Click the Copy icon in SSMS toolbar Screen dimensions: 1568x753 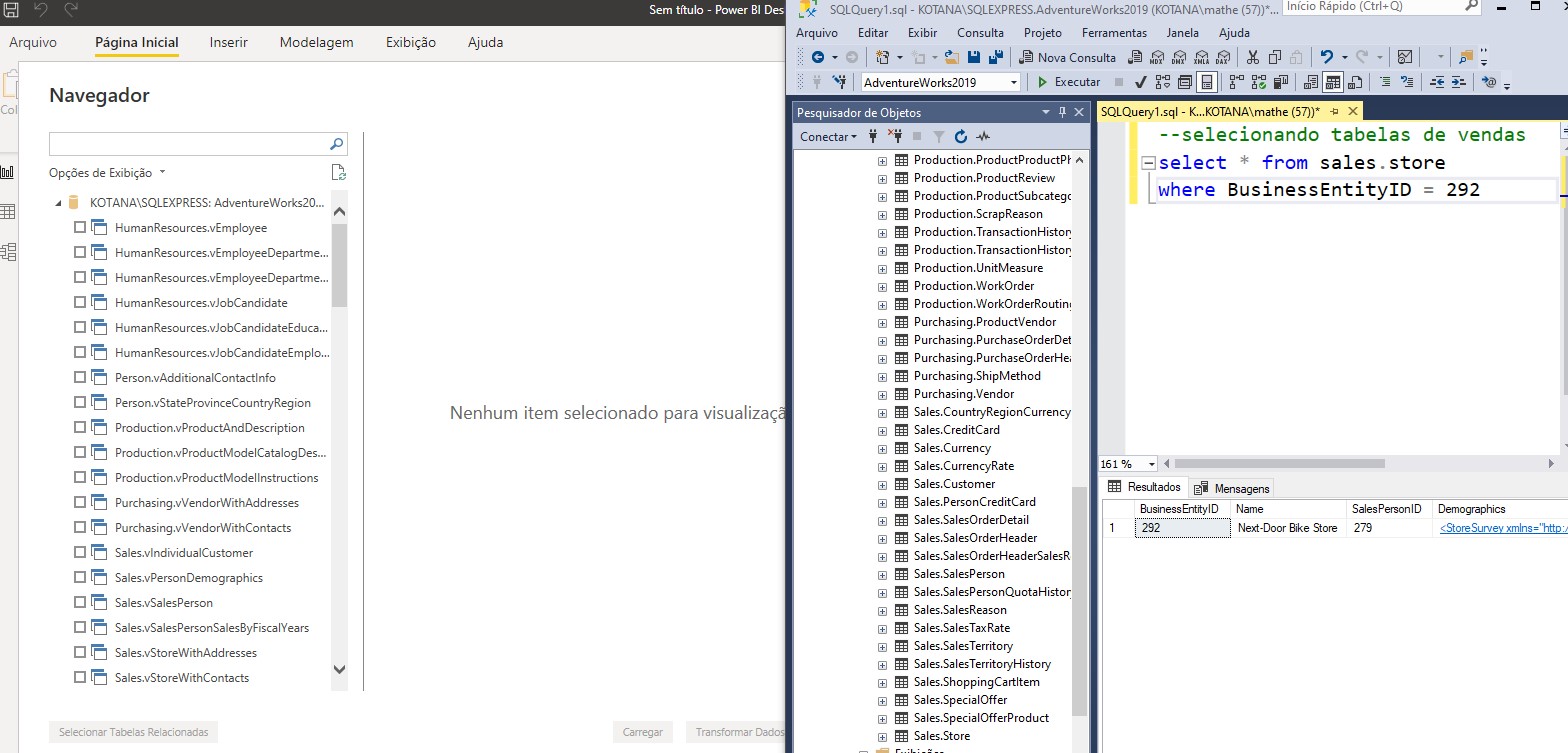[1274, 57]
